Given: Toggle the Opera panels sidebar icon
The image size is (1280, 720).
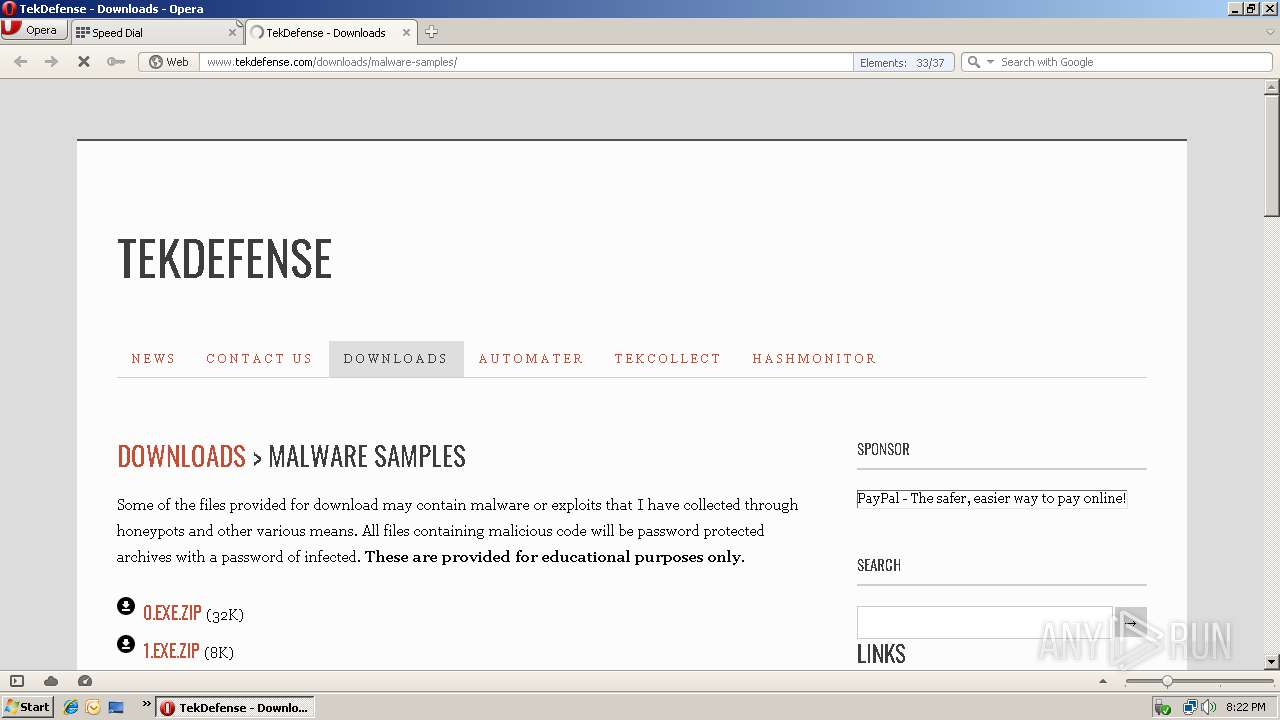Looking at the screenshot, I should (x=17, y=681).
